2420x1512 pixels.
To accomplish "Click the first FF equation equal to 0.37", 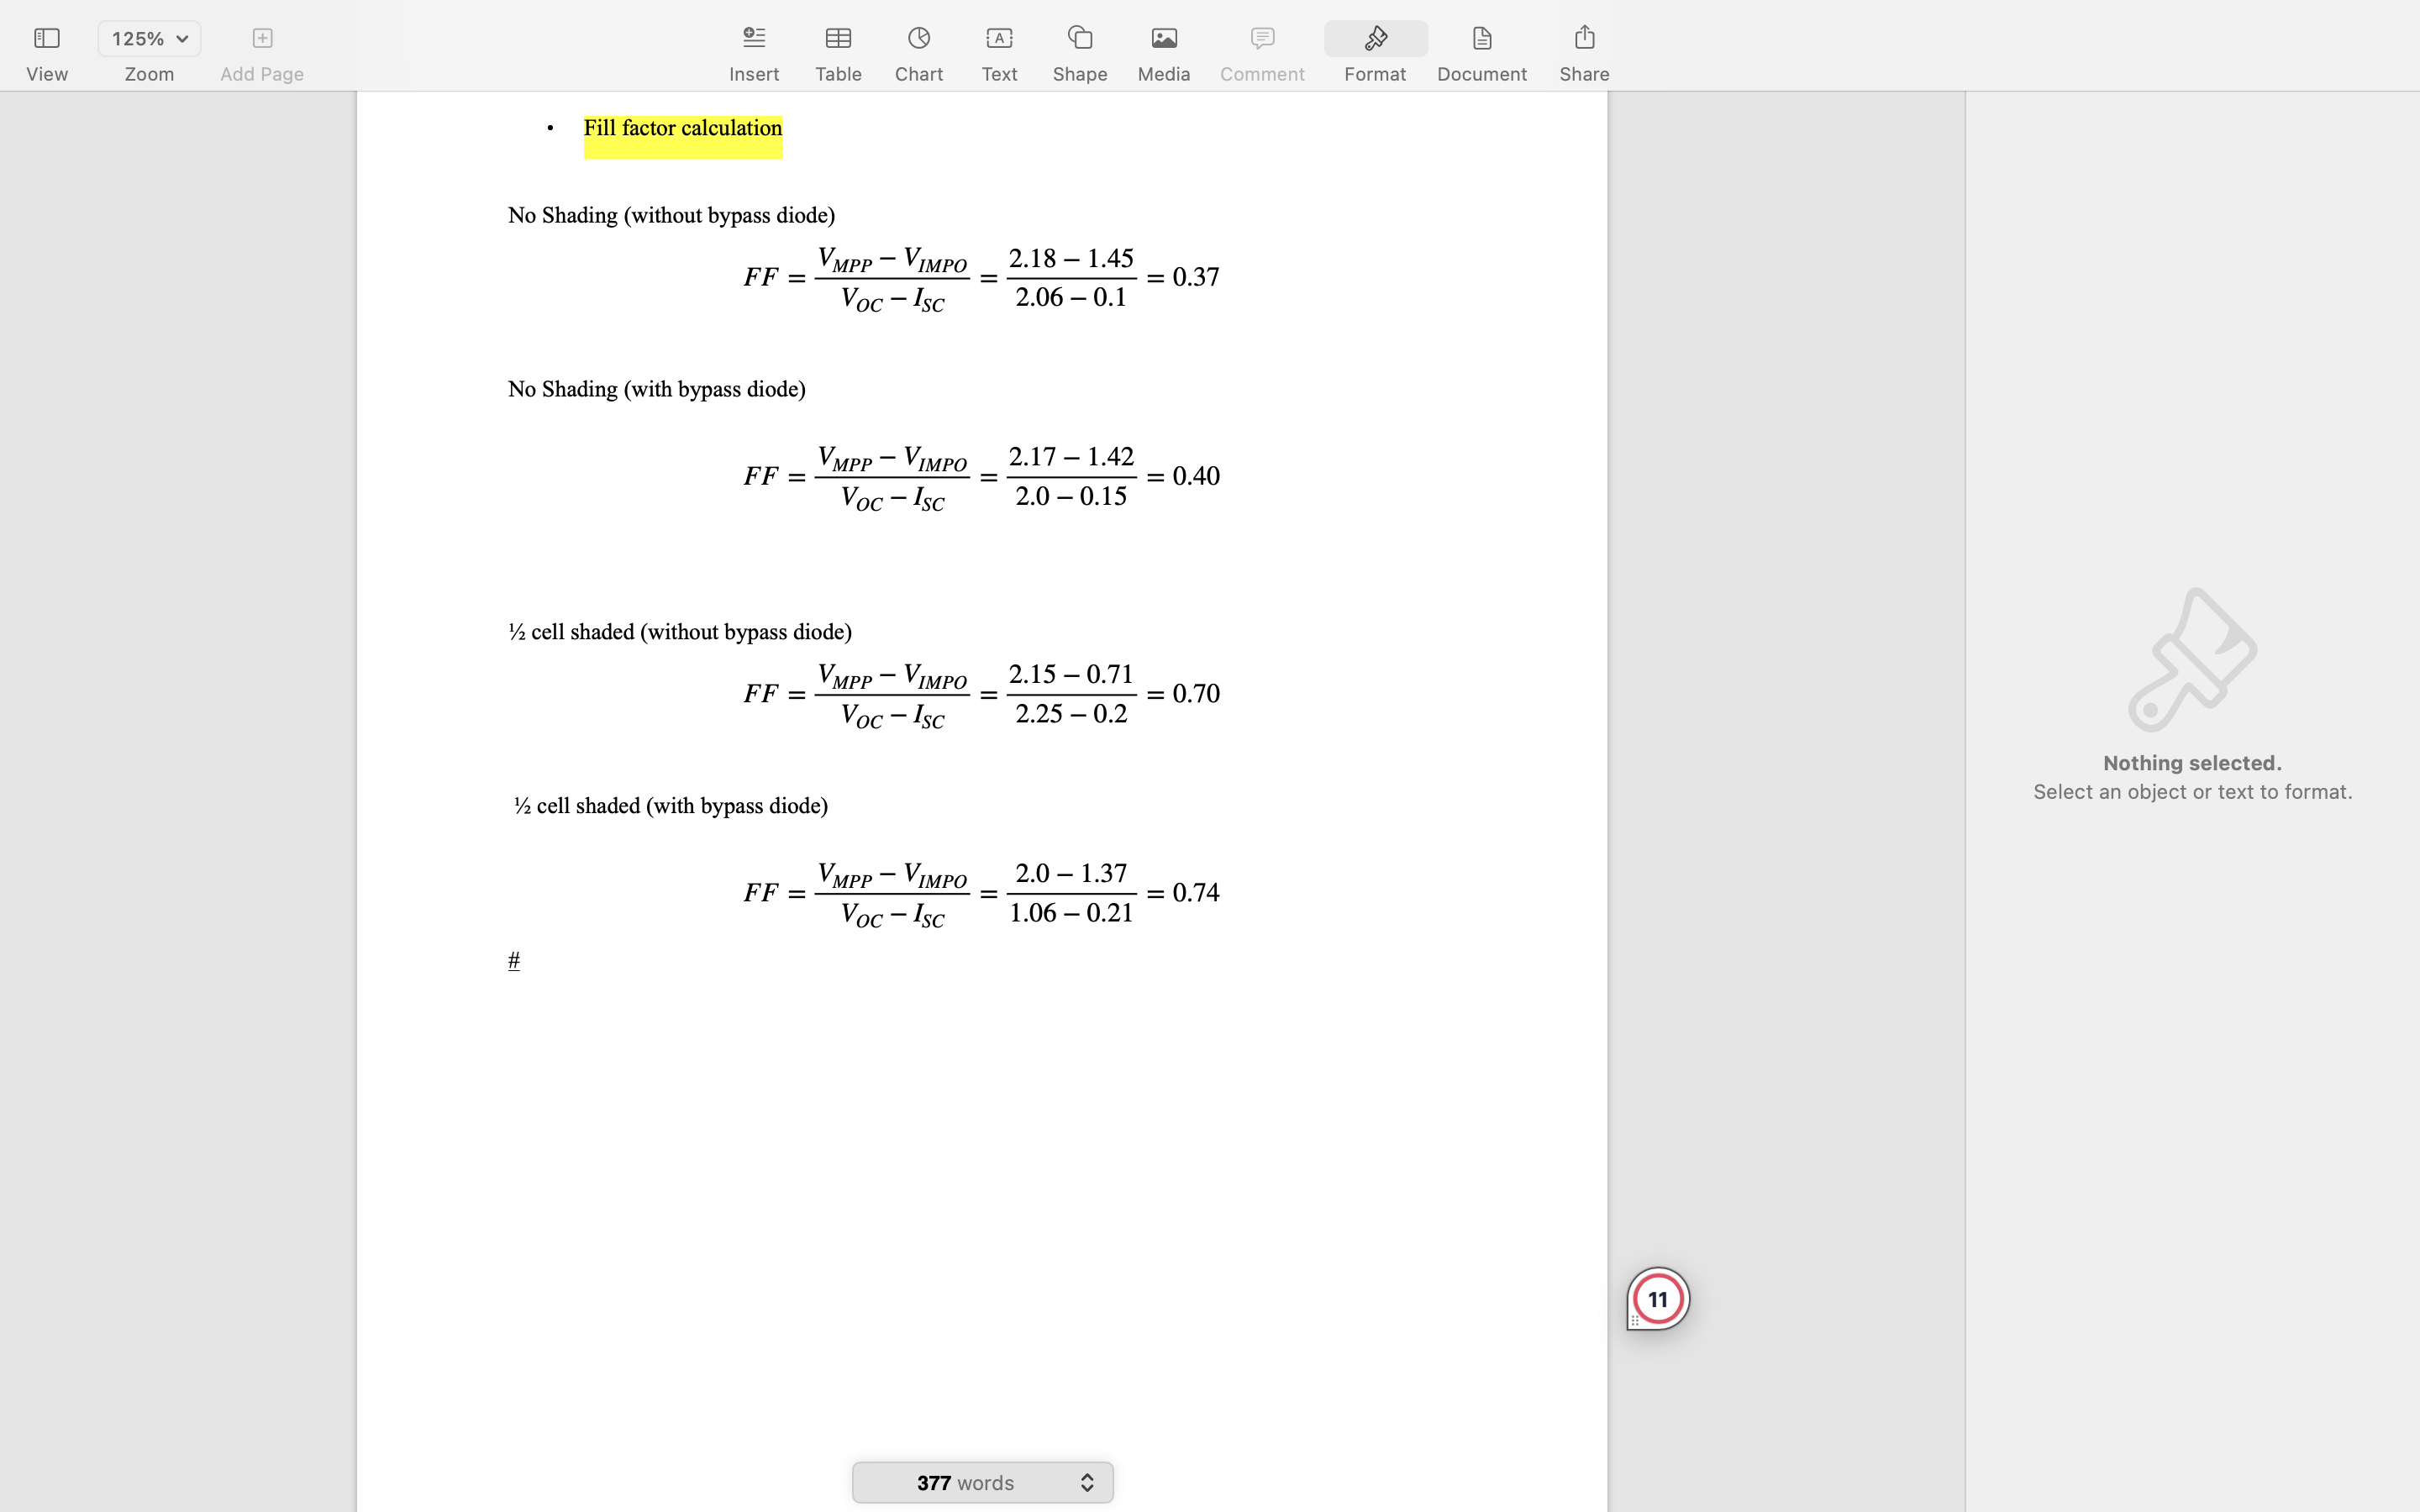I will pyautogui.click(x=980, y=278).
